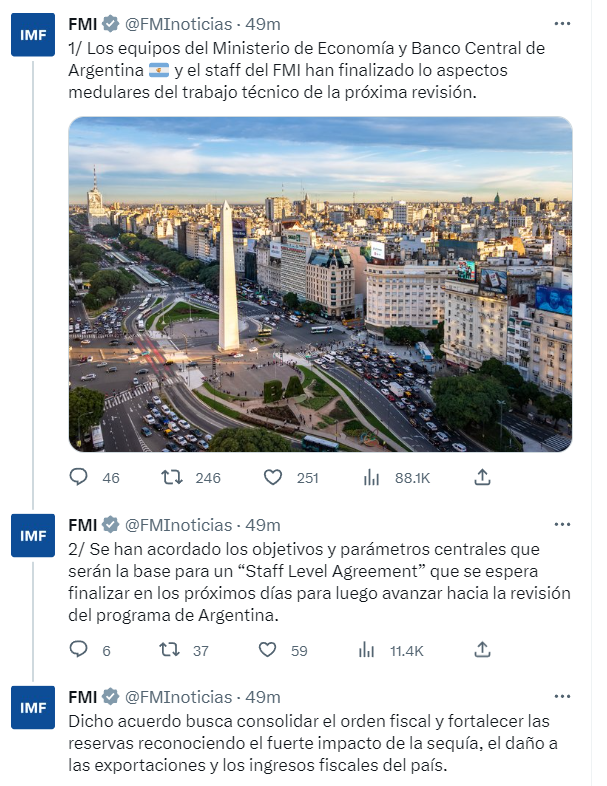The image size is (607, 786).
Task: Reply to the Staff Level Agreement tweet
Action: click(x=79, y=650)
